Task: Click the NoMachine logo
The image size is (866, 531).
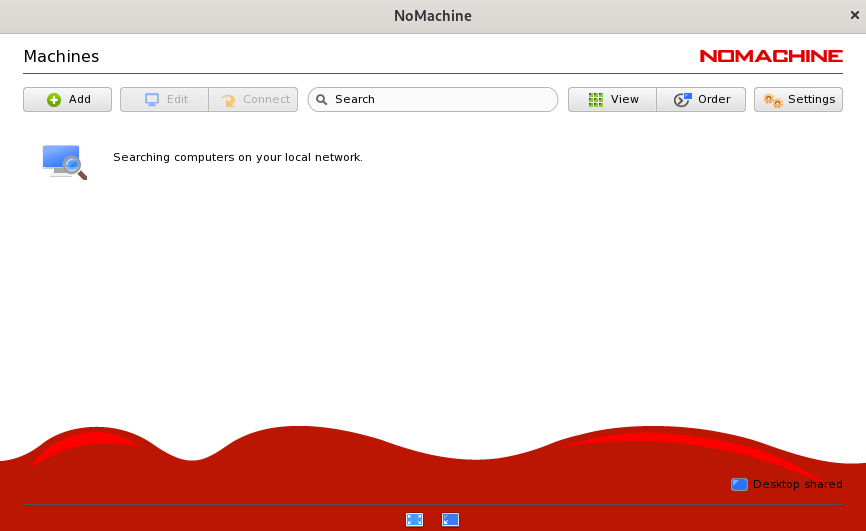Action: tap(771, 56)
